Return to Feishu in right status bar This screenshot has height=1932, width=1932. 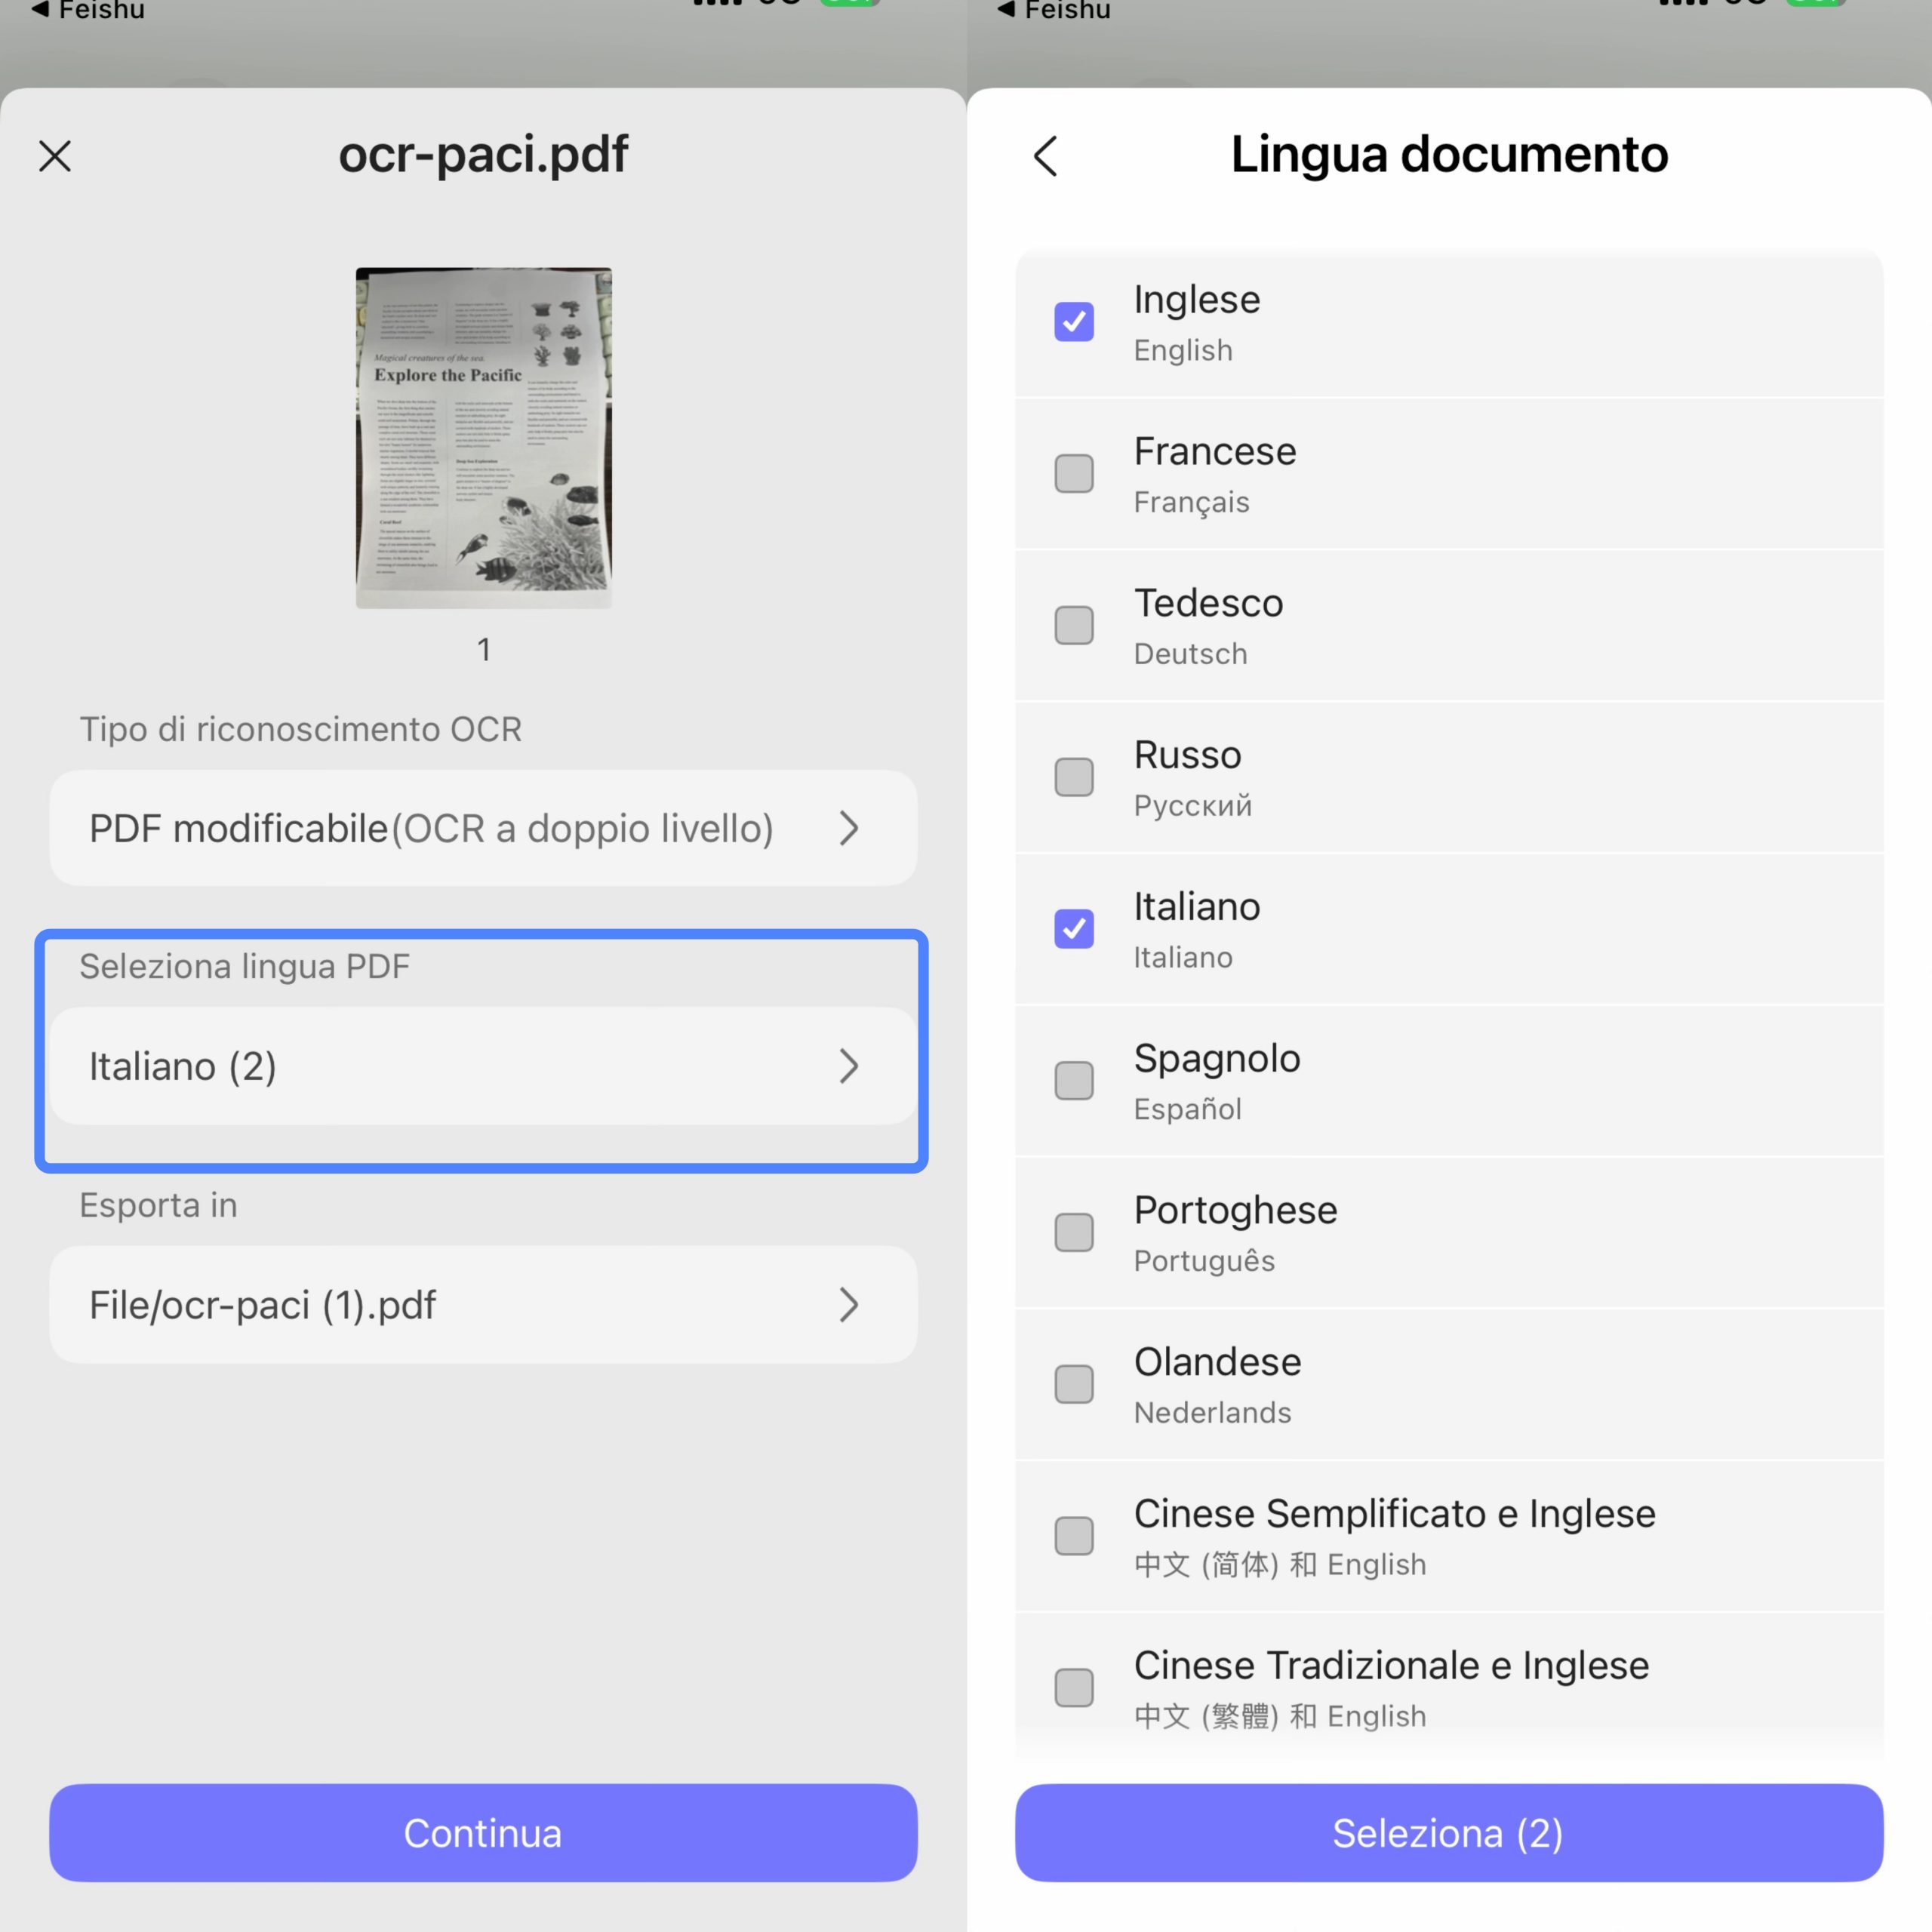[x=1054, y=10]
